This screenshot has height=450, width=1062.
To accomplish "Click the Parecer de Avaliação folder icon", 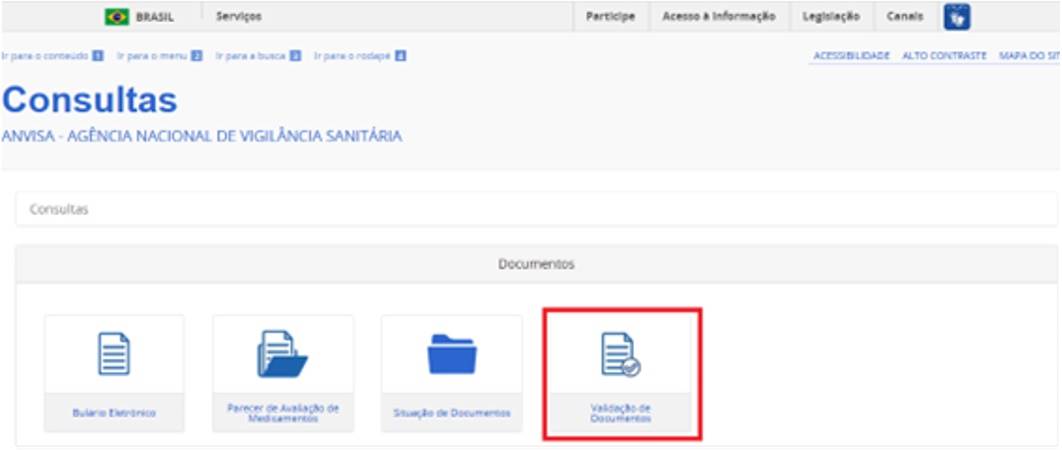I will pos(282,355).
